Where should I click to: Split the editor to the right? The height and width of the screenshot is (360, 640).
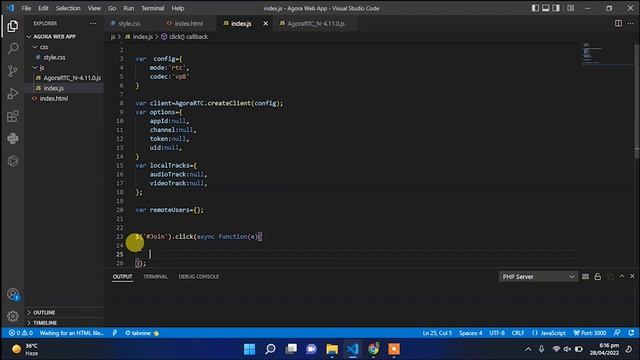click(x=618, y=23)
